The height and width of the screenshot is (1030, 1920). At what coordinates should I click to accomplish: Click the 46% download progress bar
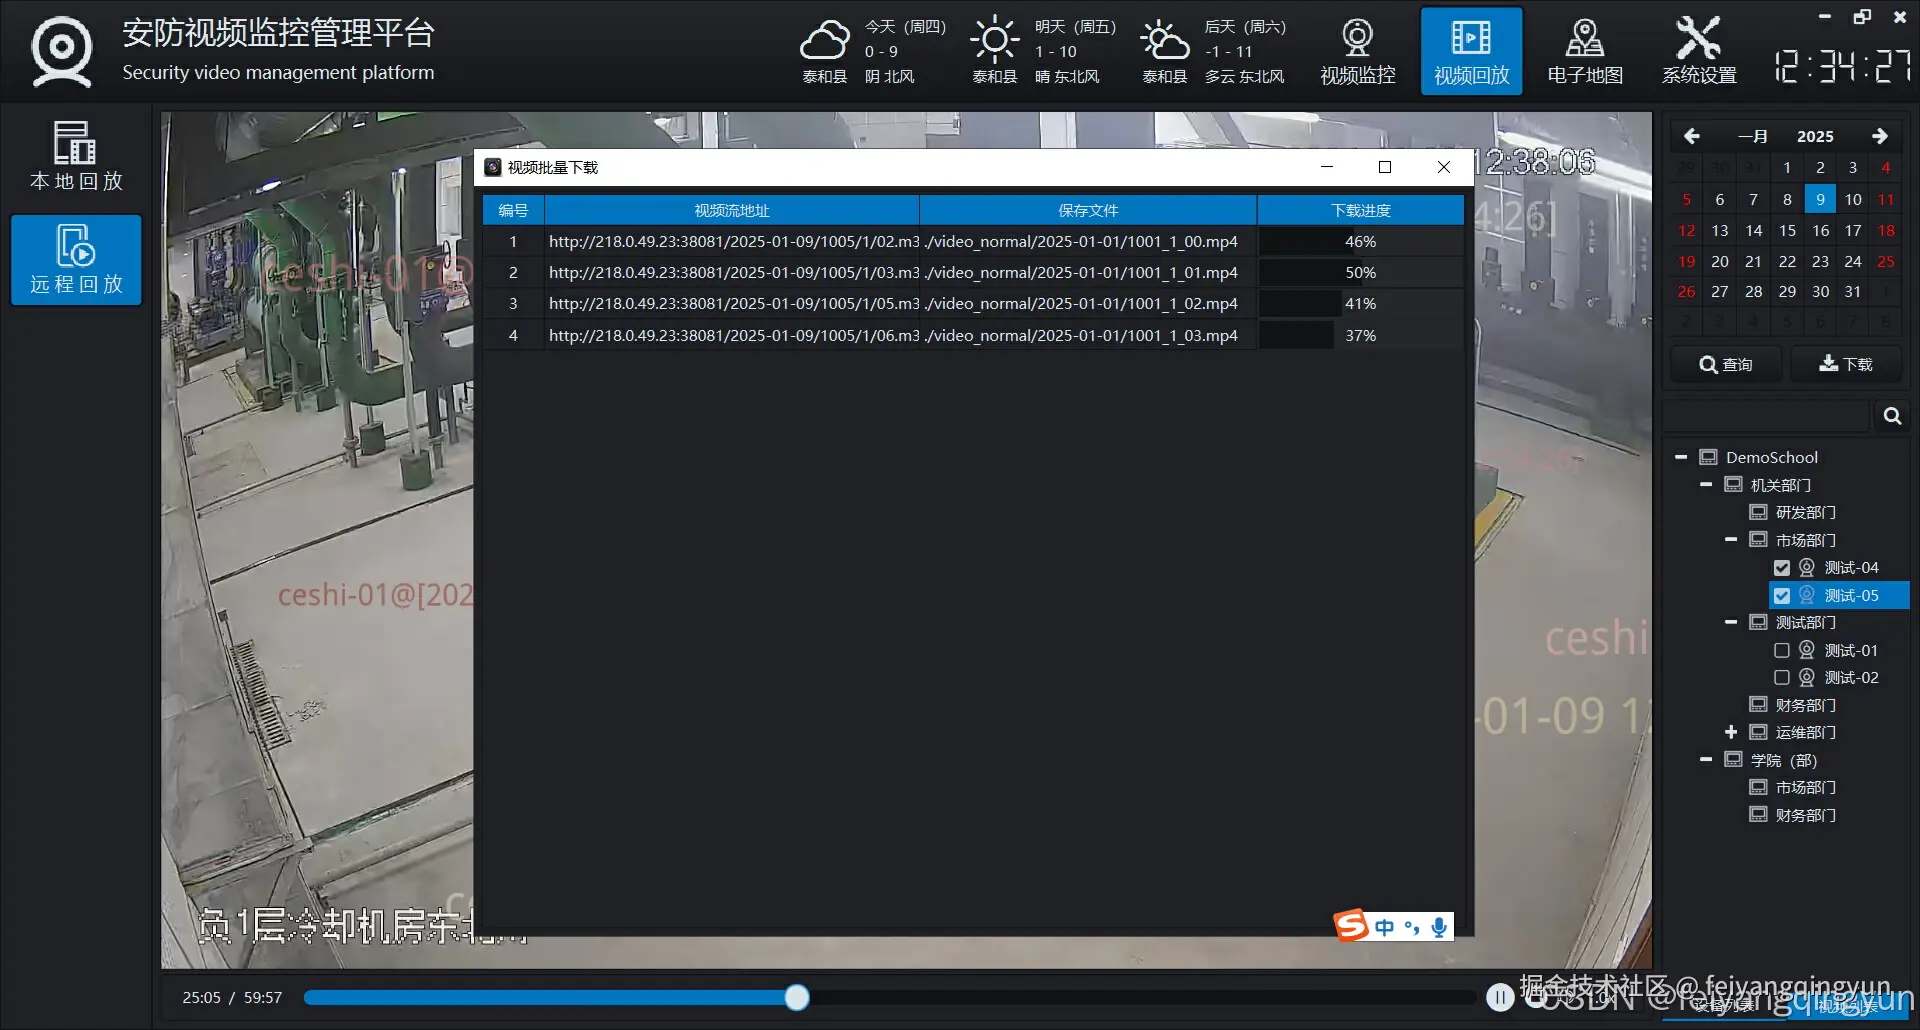tap(1360, 241)
